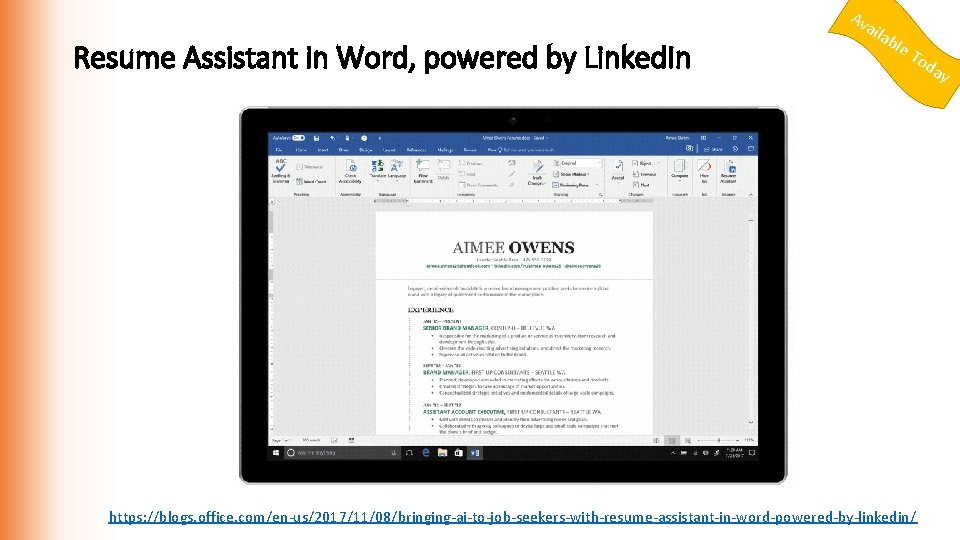960x540 pixels.
Task: Click the Reject change button
Action: pos(643,163)
